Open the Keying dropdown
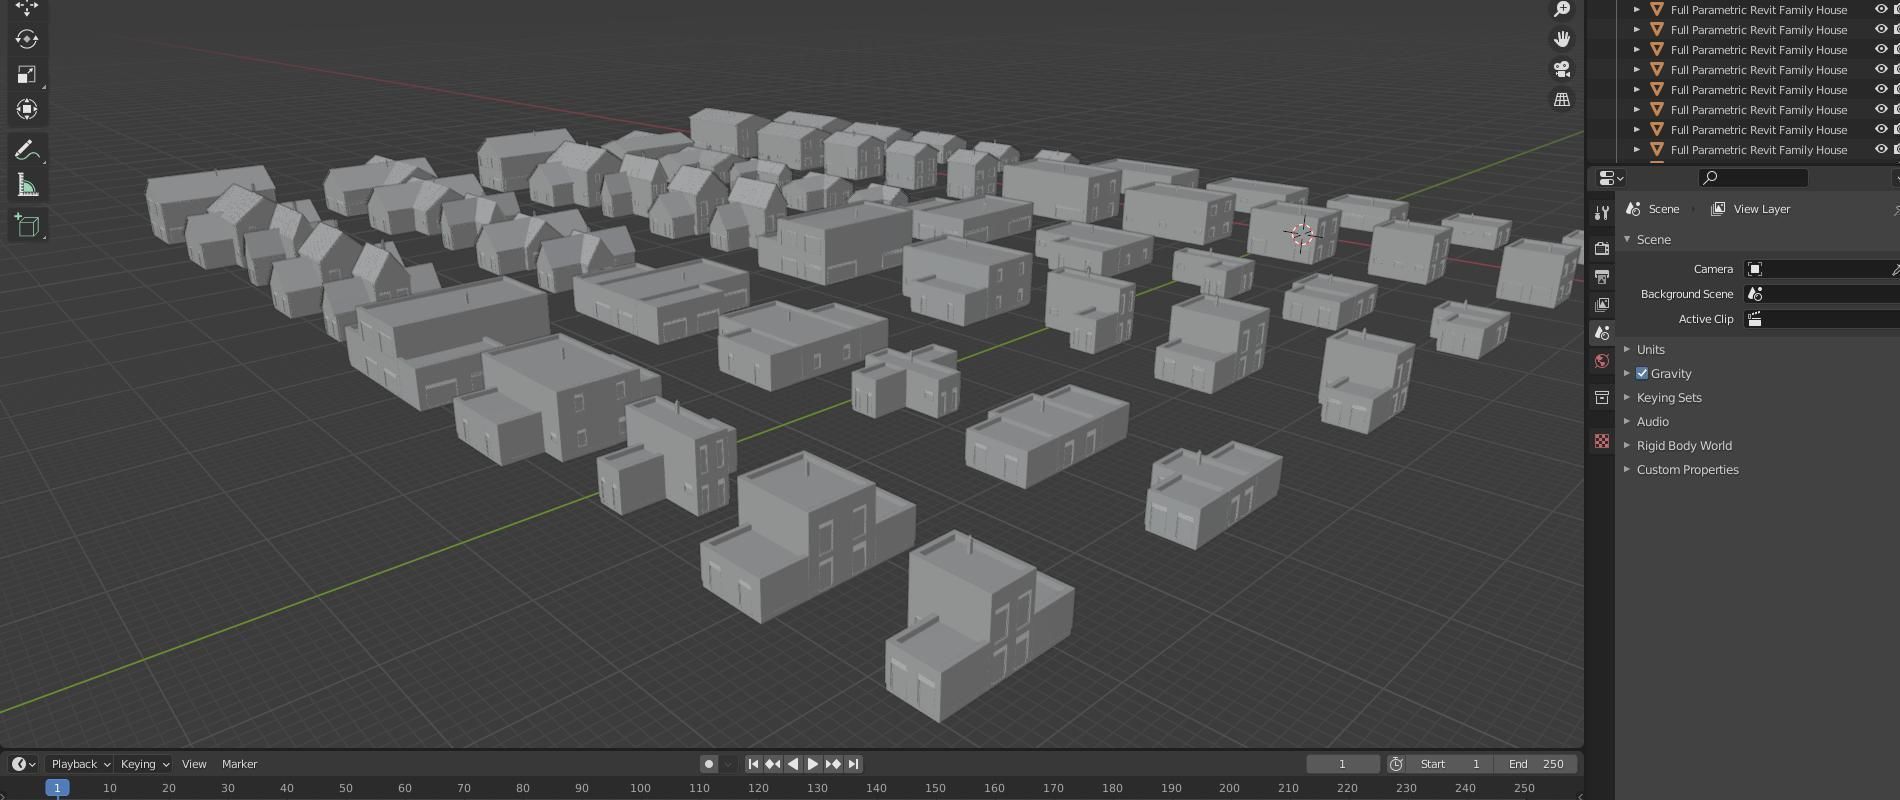This screenshot has height=800, width=1900. click(144, 764)
